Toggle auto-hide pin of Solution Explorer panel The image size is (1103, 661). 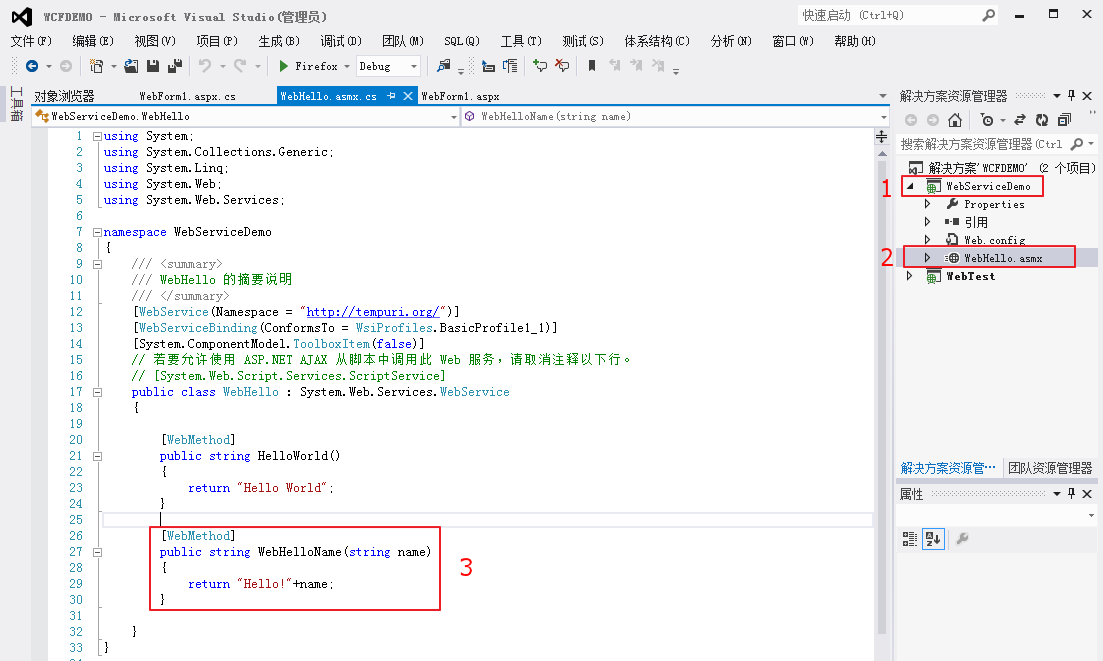(x=1071, y=96)
